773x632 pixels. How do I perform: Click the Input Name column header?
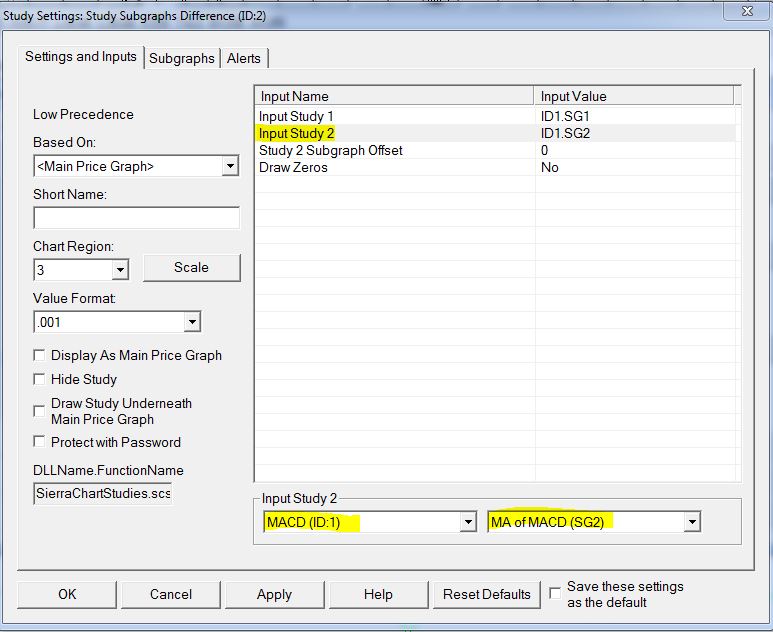click(394, 96)
